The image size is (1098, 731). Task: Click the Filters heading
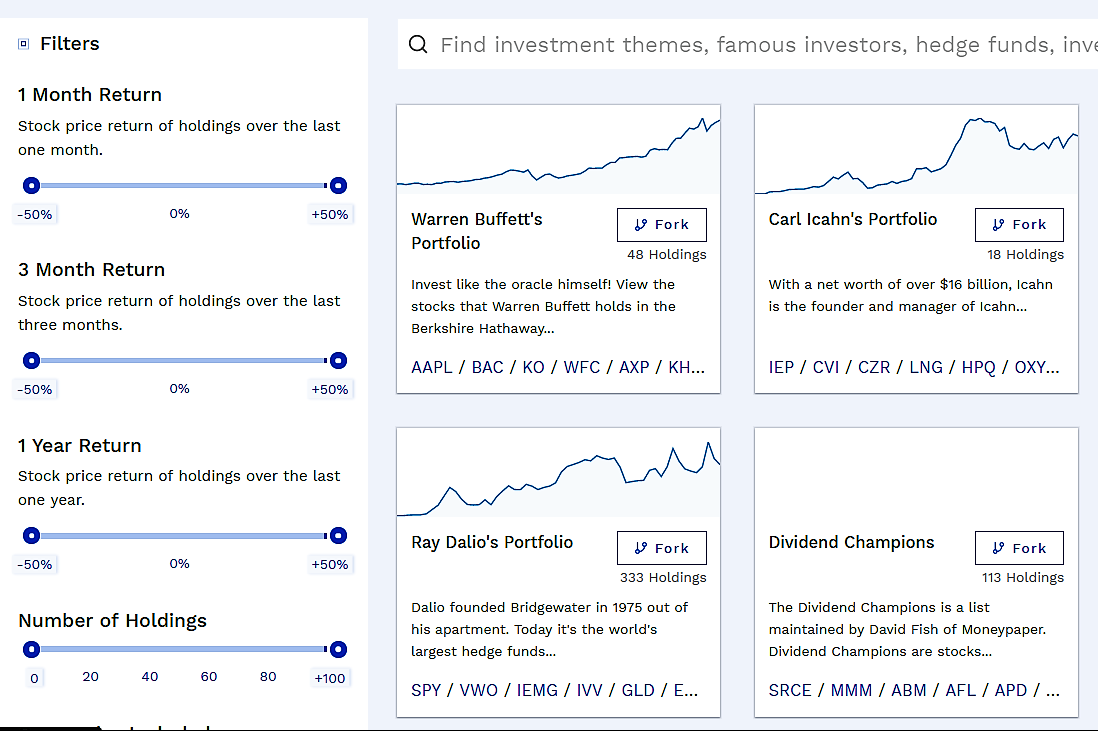click(x=70, y=44)
